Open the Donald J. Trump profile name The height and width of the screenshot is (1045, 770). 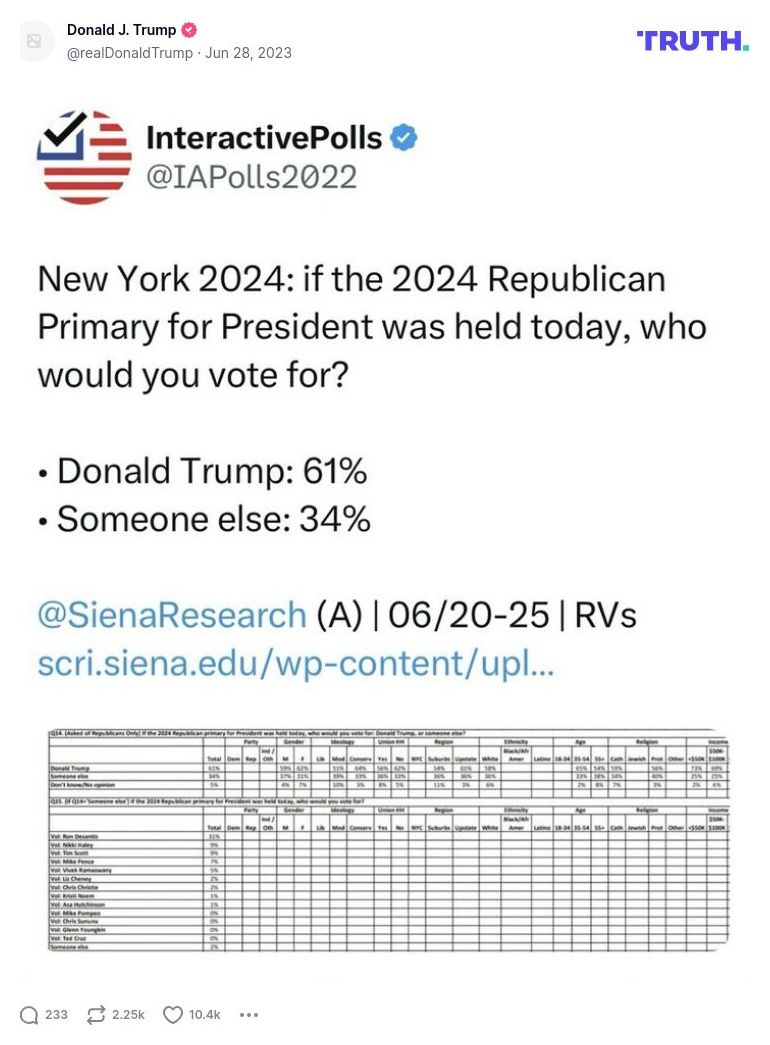[121, 30]
